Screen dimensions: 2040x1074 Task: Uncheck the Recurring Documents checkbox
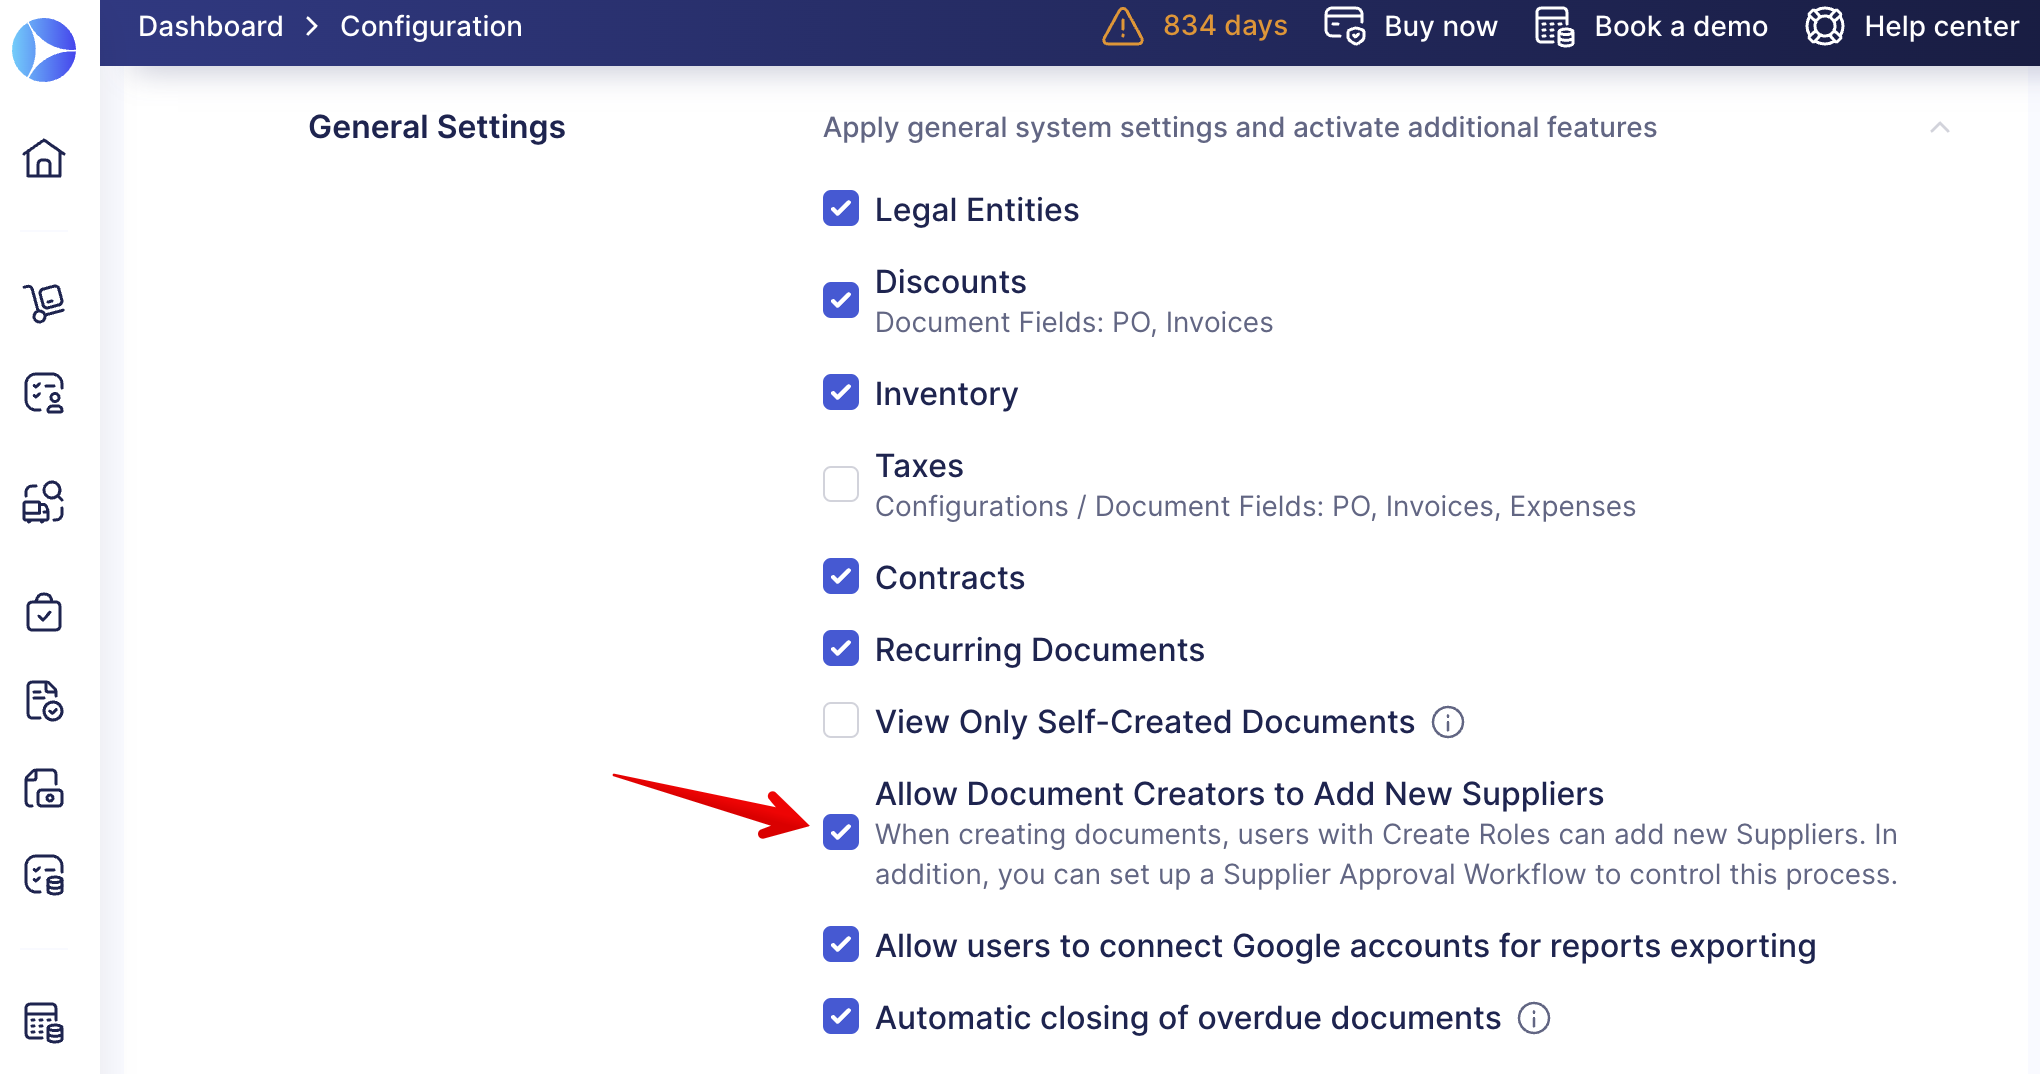[x=841, y=648]
